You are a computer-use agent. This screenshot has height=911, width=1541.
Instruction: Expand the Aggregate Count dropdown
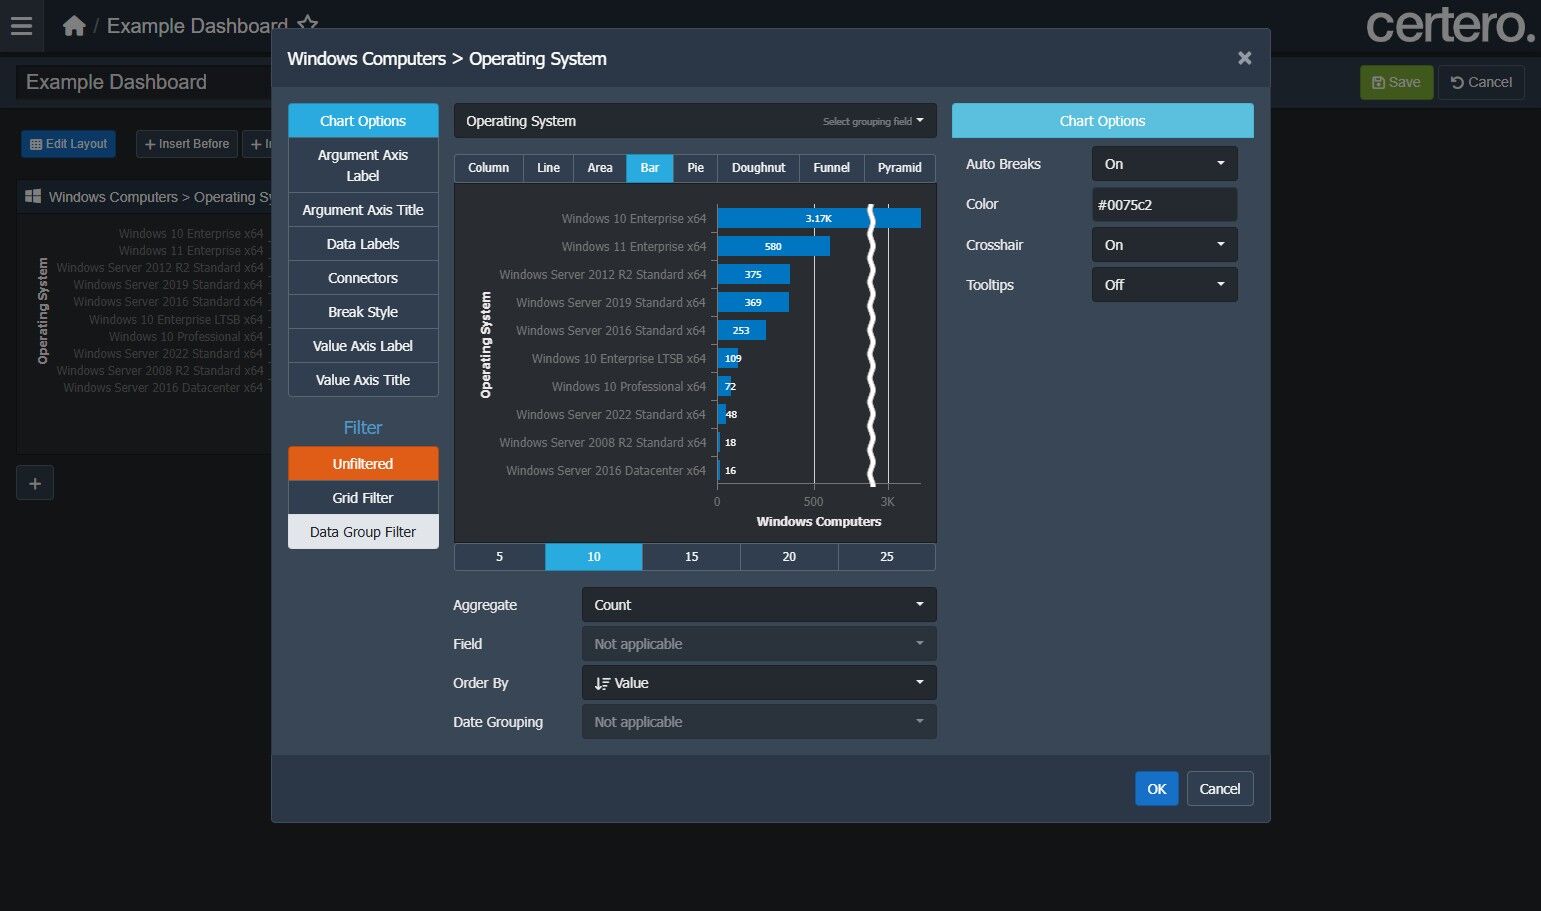tap(758, 605)
